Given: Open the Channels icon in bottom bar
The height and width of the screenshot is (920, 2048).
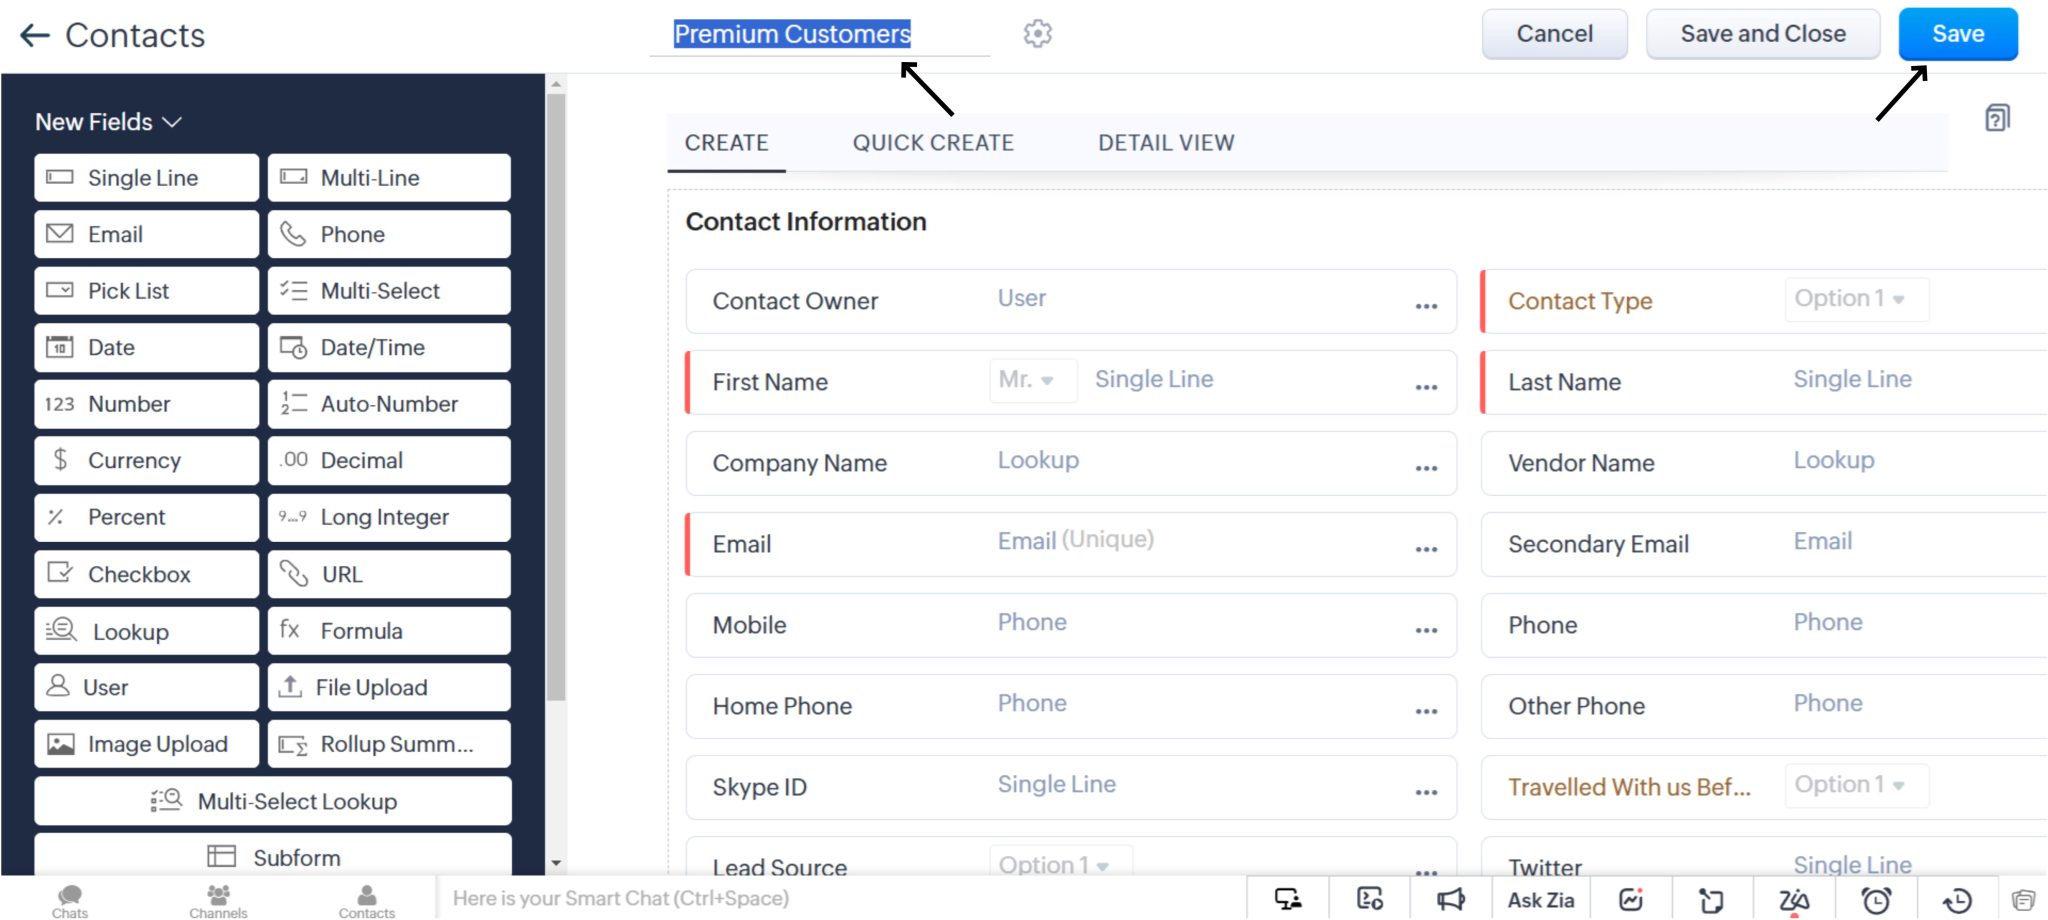Looking at the screenshot, I should tap(218, 900).
